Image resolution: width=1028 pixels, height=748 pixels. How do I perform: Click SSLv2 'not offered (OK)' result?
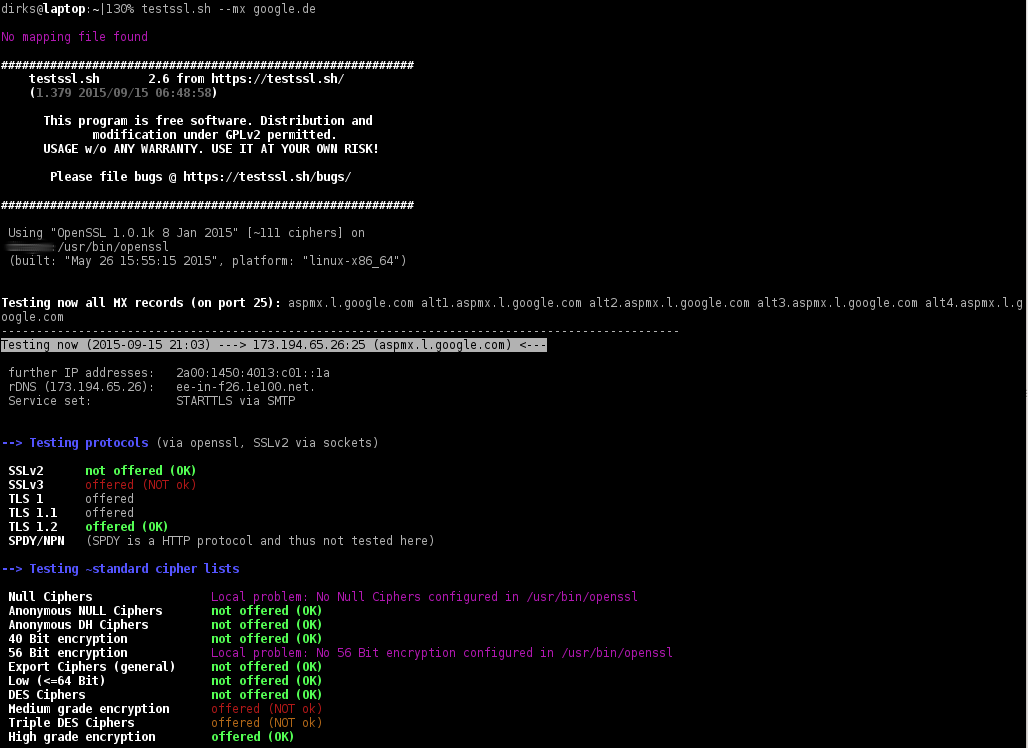[x=141, y=471]
